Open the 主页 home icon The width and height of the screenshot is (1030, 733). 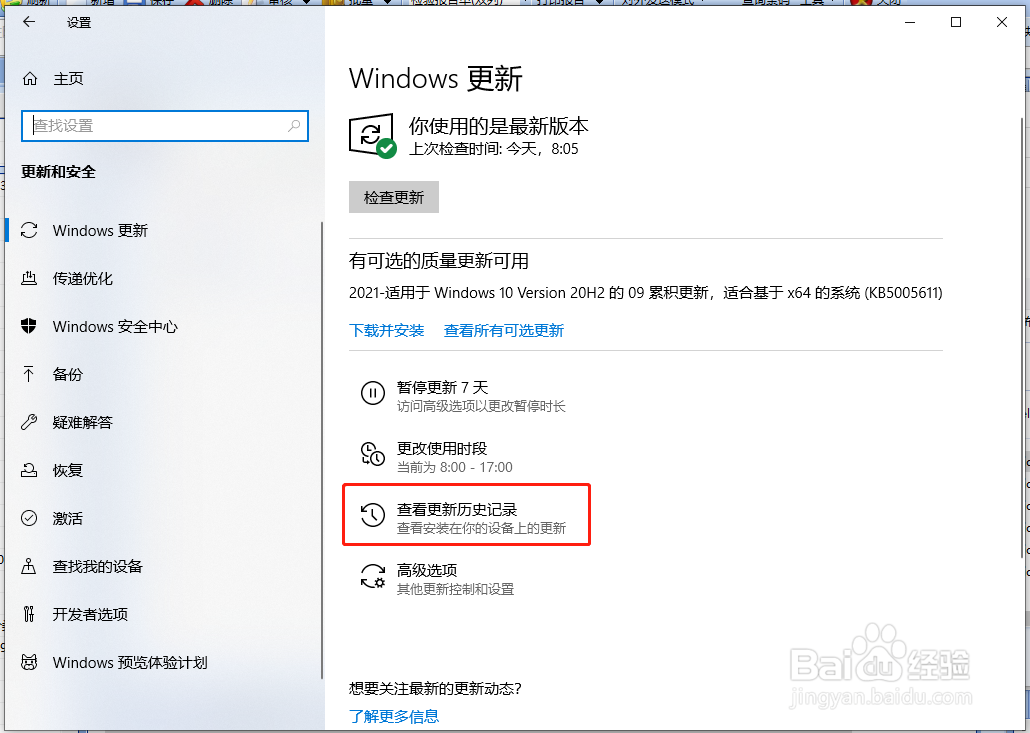tap(30, 79)
